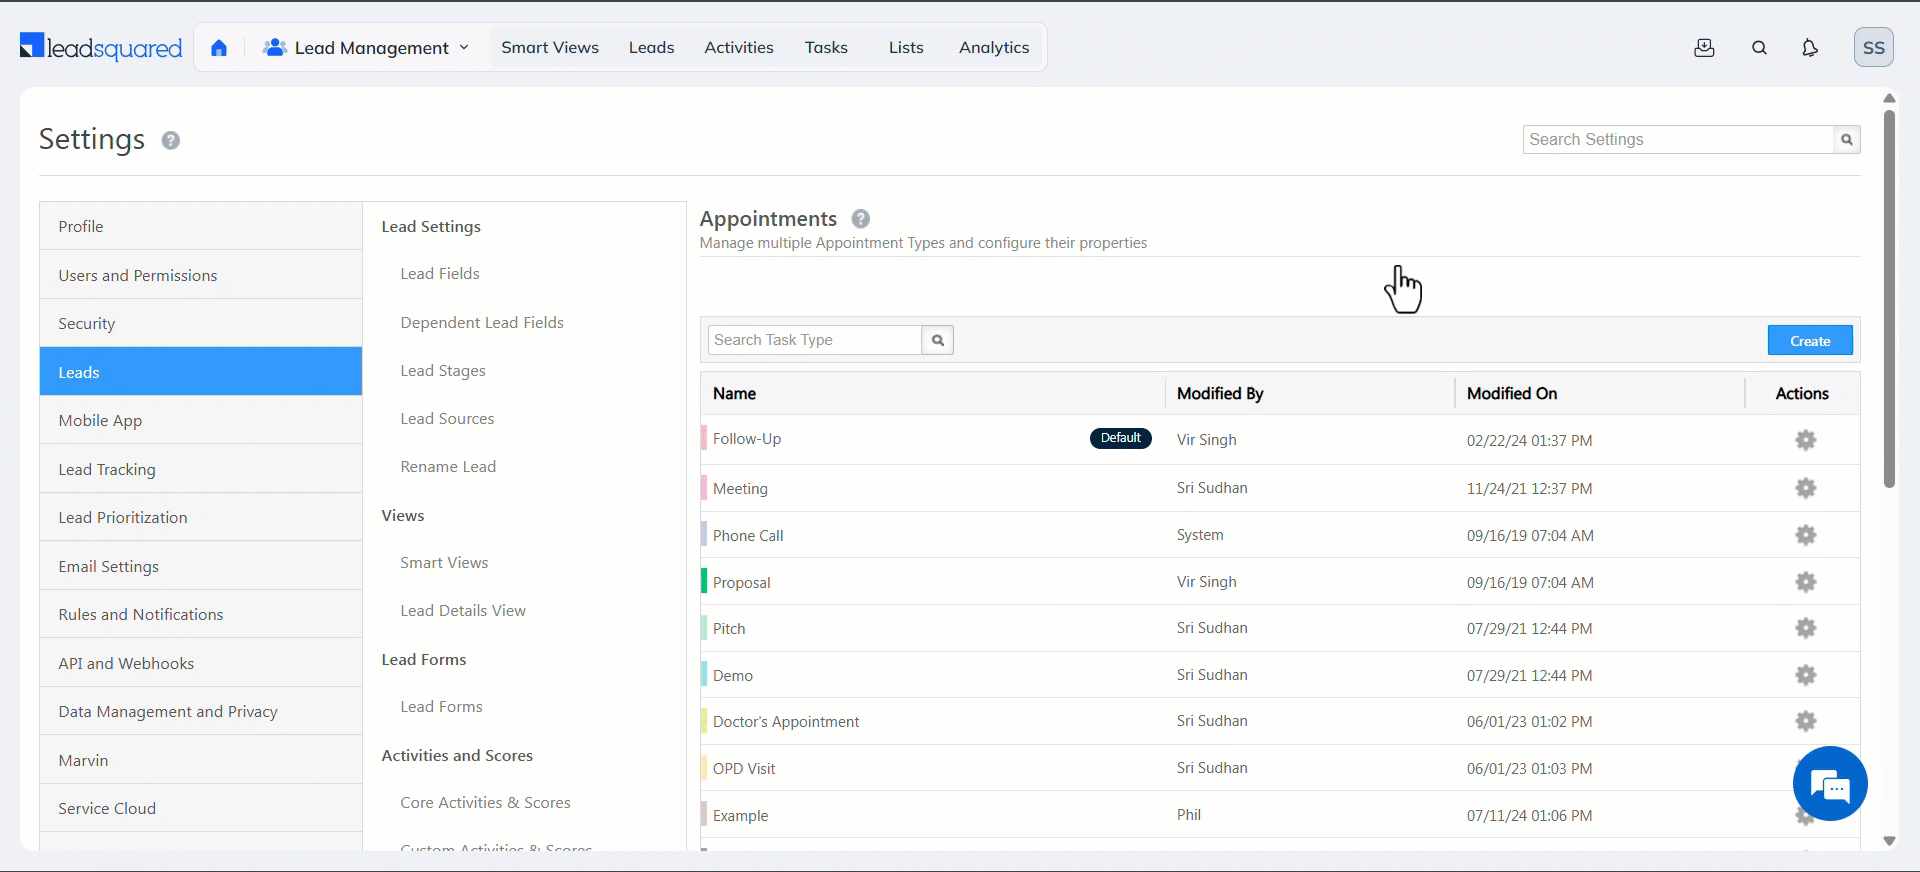The image size is (1920, 872).
Task: Open the Lead Details View link
Action: 463,610
